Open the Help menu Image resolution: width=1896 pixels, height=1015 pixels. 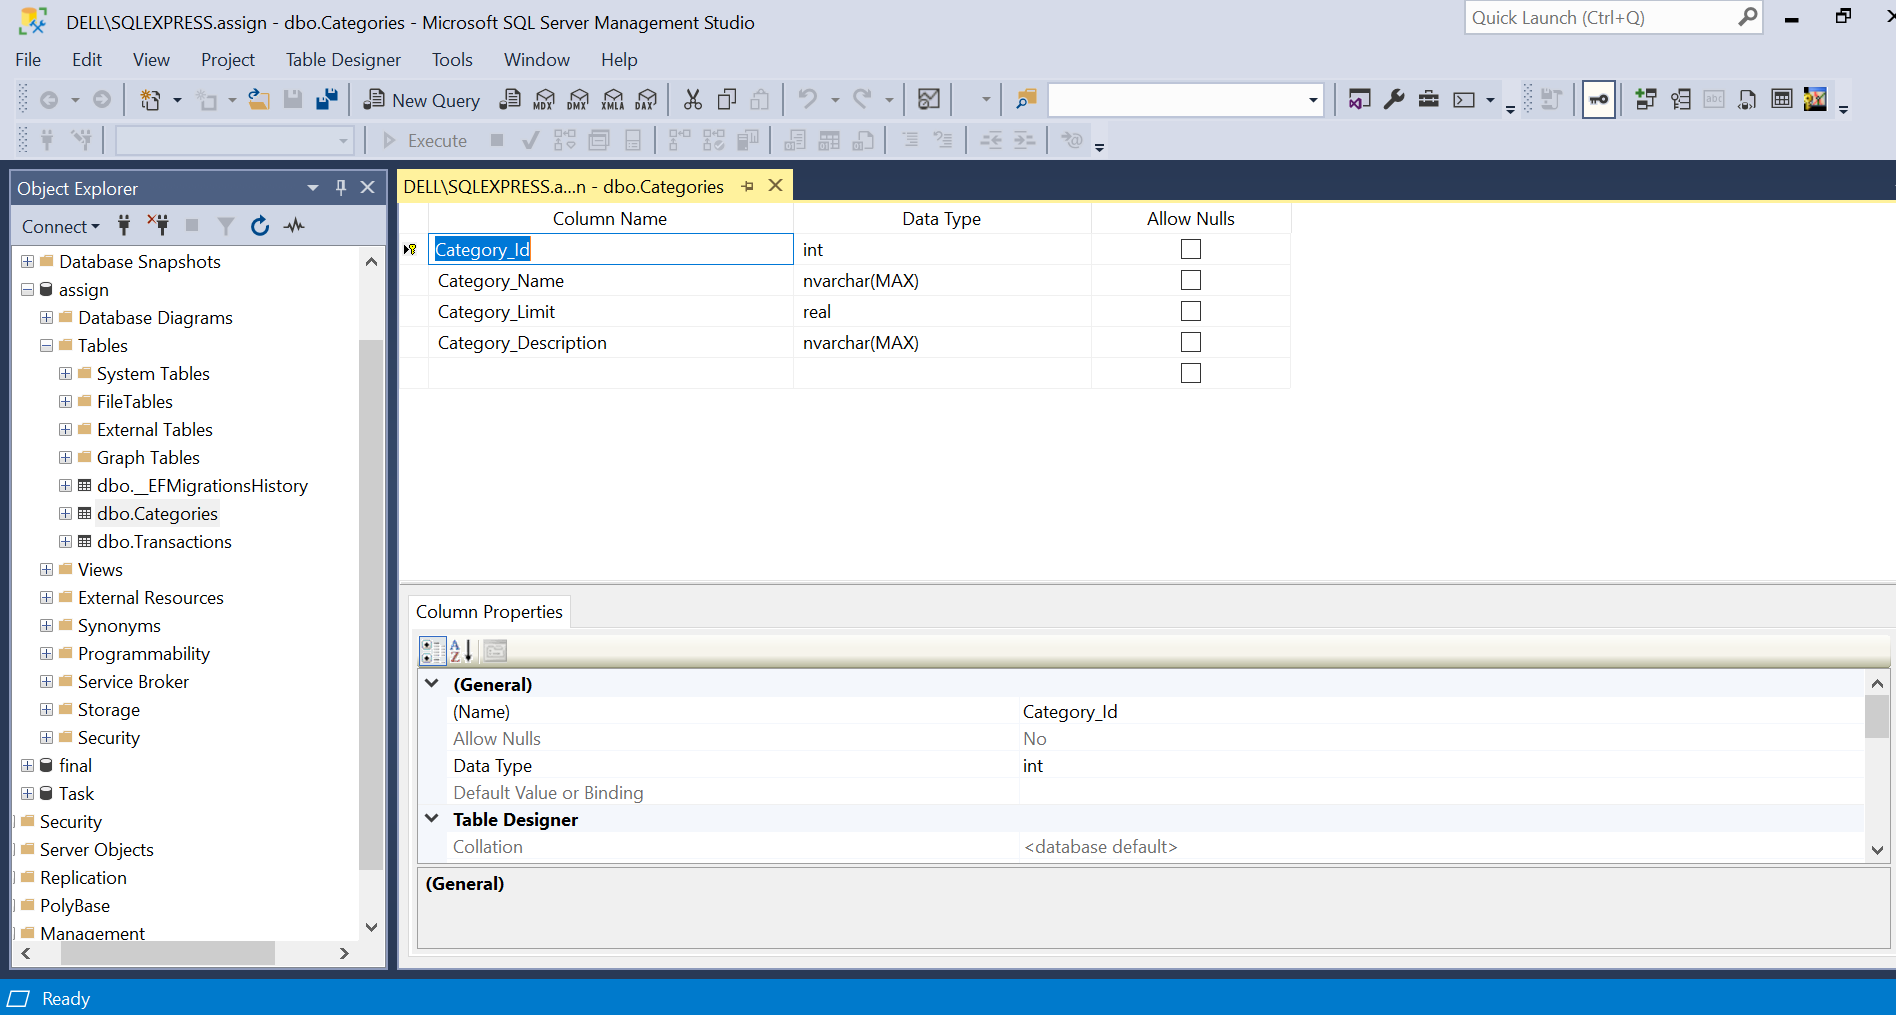pyautogui.click(x=619, y=60)
